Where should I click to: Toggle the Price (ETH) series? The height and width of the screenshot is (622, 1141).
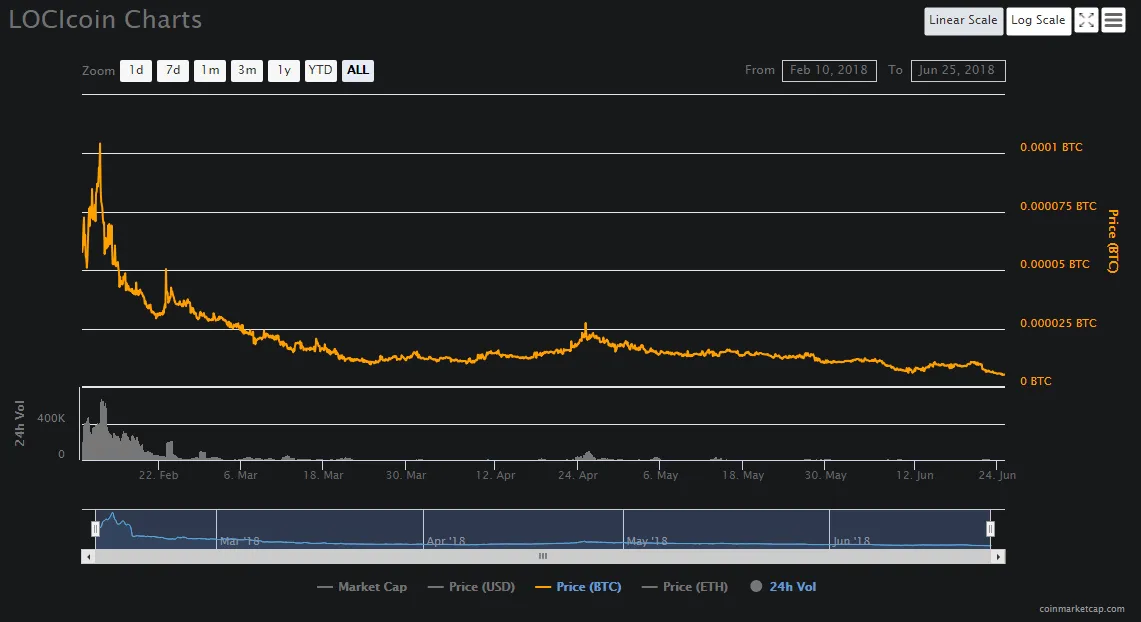685,586
